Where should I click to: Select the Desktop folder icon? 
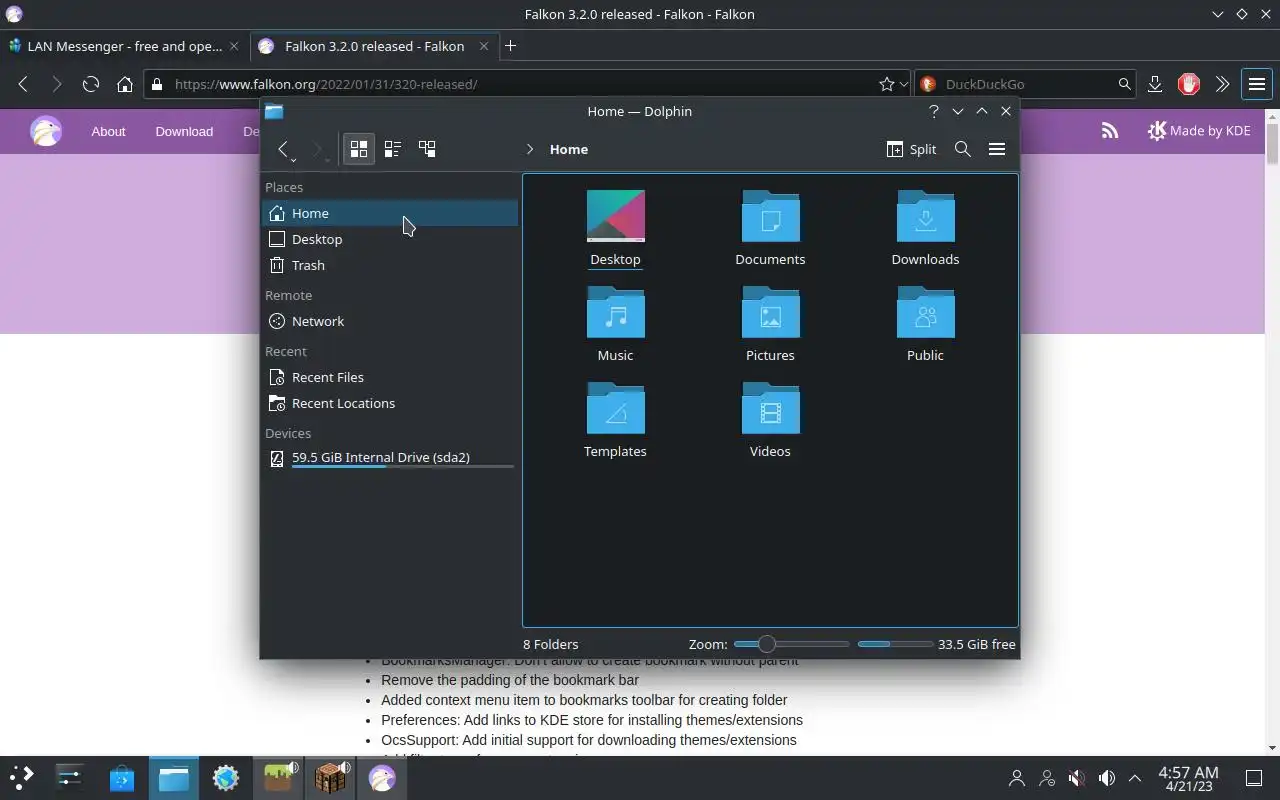[615, 216]
